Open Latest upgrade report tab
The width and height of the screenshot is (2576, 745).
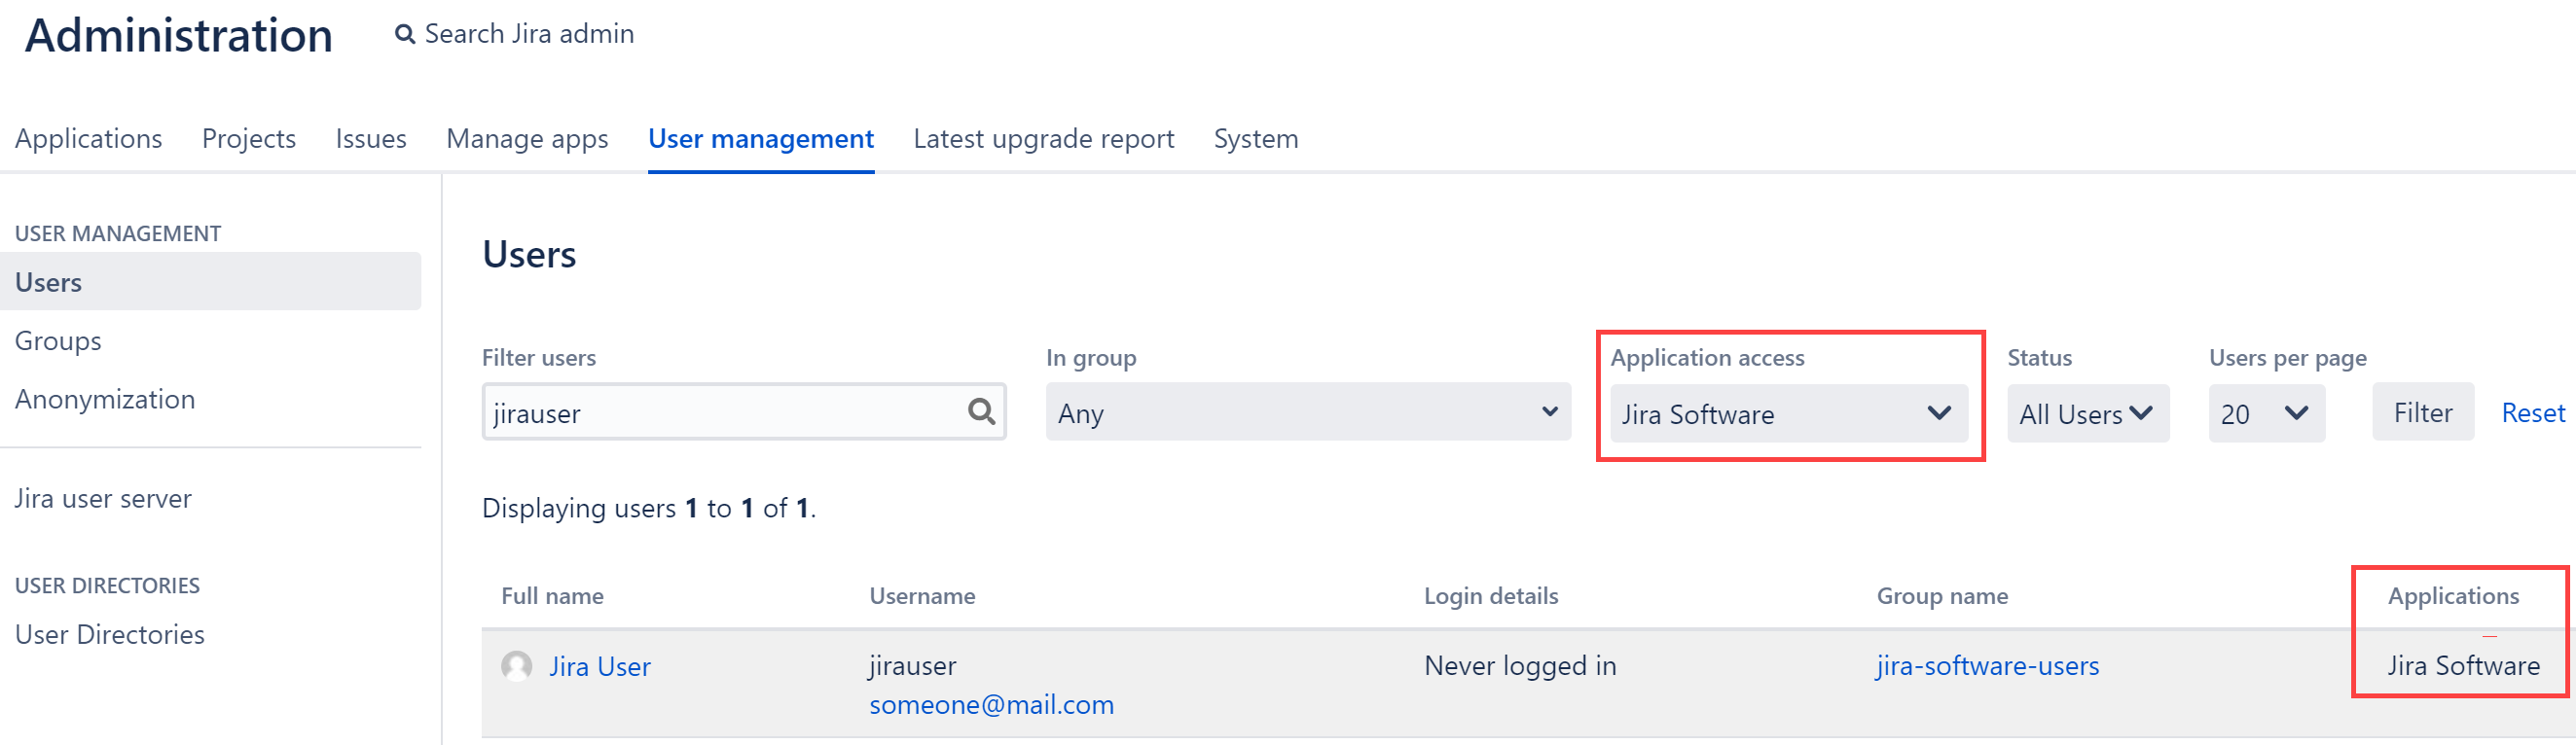click(x=1043, y=138)
